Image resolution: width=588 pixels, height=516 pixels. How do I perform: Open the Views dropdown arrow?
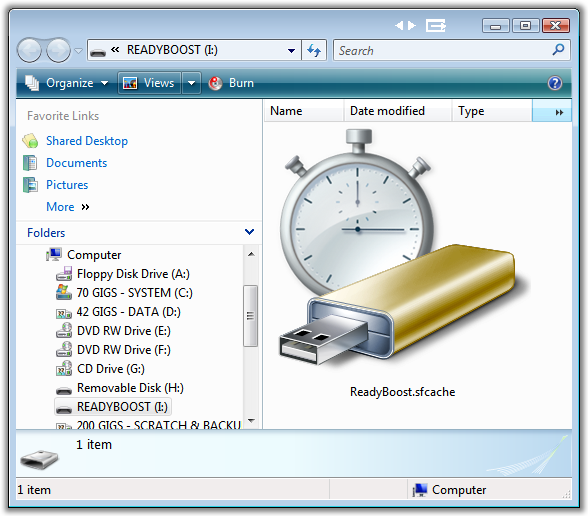click(191, 83)
